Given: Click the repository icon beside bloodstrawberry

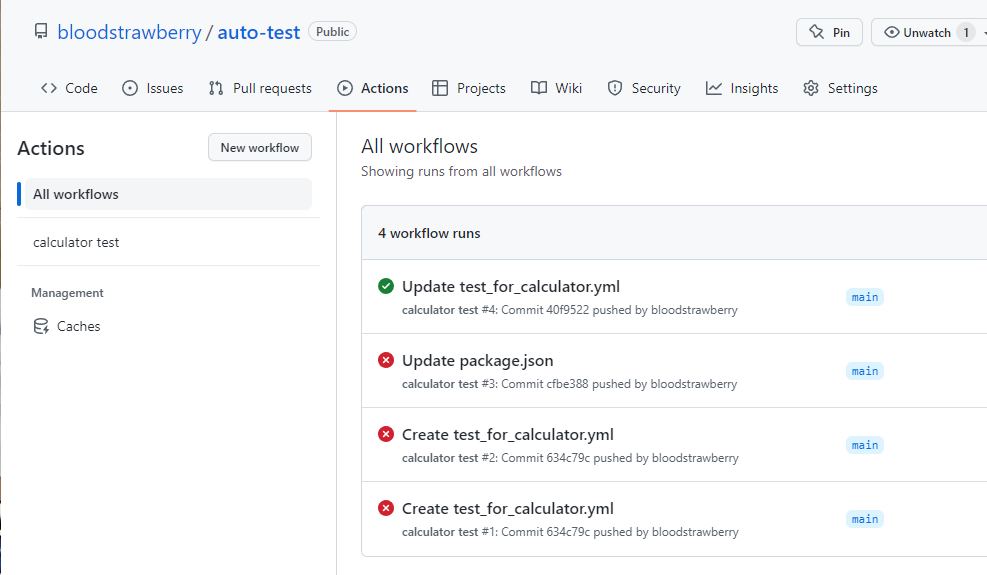Looking at the screenshot, I should pyautogui.click(x=41, y=31).
